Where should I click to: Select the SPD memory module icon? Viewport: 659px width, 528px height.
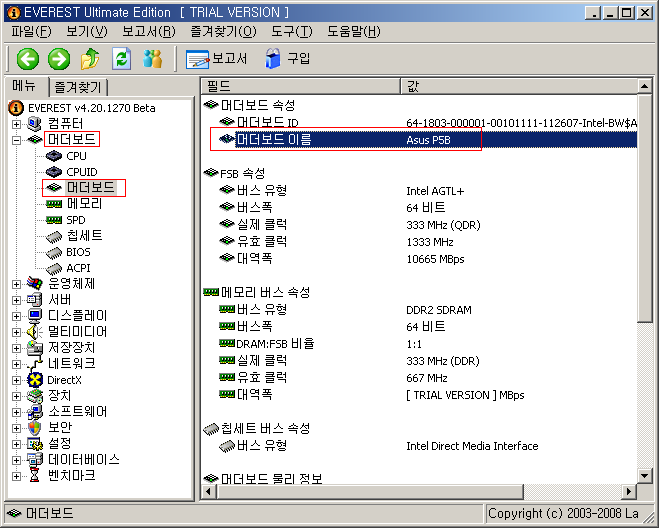(x=54, y=220)
